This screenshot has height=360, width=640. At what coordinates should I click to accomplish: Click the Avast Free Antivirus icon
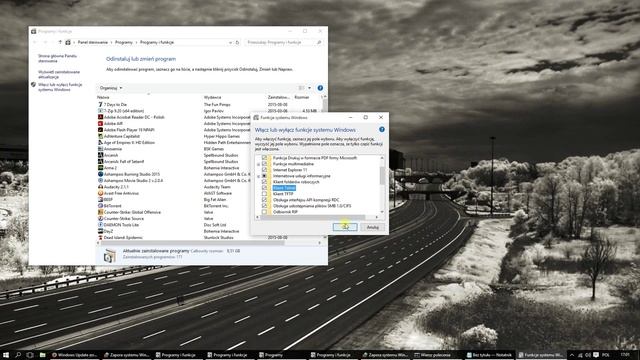coord(100,193)
